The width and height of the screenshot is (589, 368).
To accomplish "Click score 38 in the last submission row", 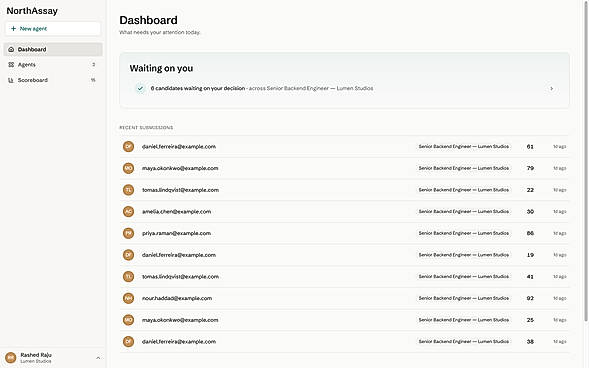I will [x=530, y=342].
